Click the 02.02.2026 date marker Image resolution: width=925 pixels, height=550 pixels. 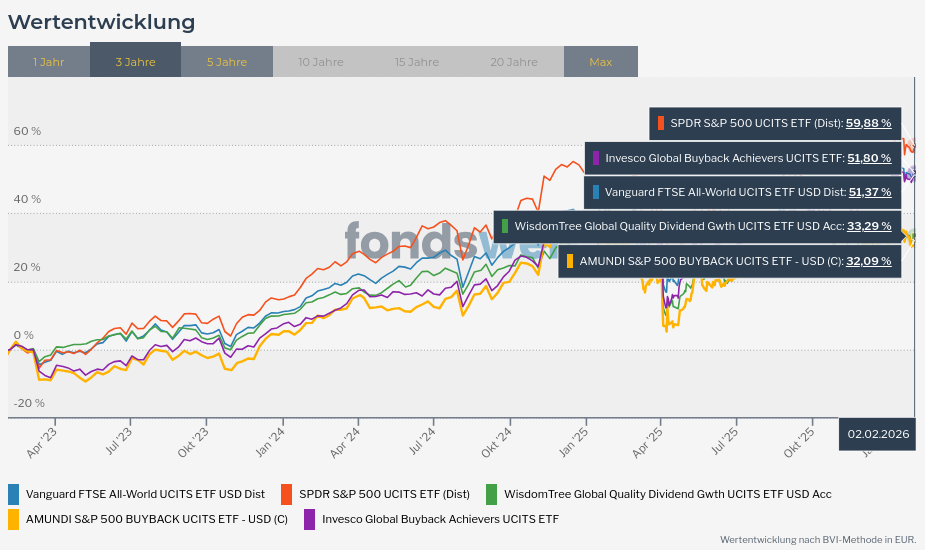tap(878, 434)
